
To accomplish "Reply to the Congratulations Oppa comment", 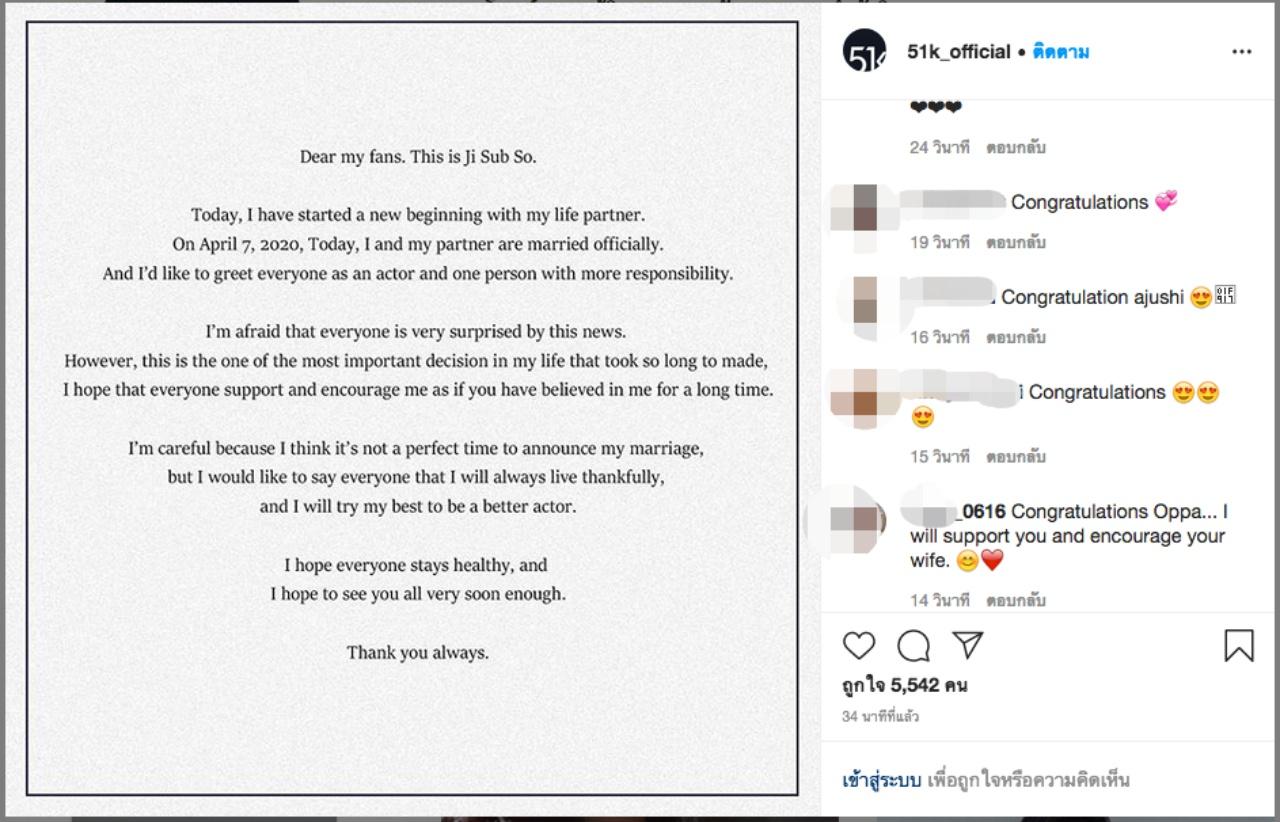I will click(x=1015, y=601).
